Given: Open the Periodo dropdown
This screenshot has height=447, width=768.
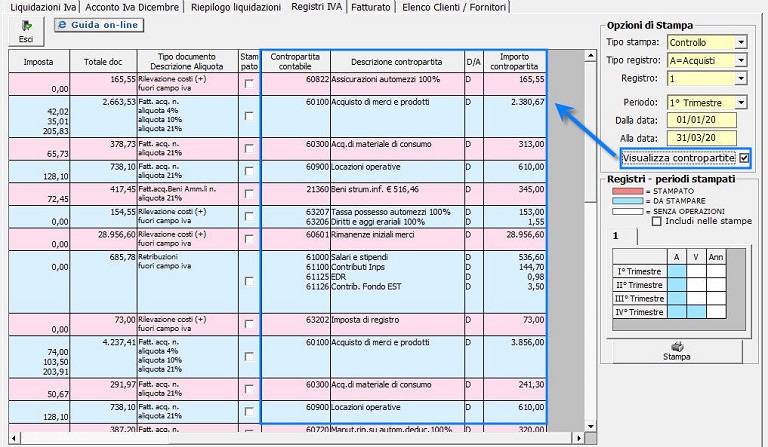Looking at the screenshot, I should 741,103.
